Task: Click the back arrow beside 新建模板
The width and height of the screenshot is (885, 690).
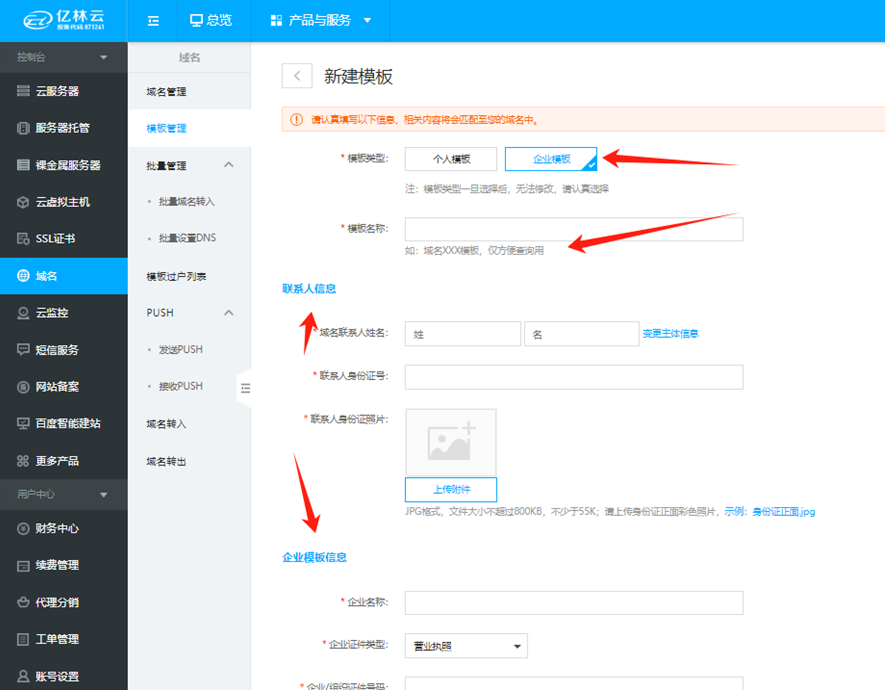Action: pos(297,76)
